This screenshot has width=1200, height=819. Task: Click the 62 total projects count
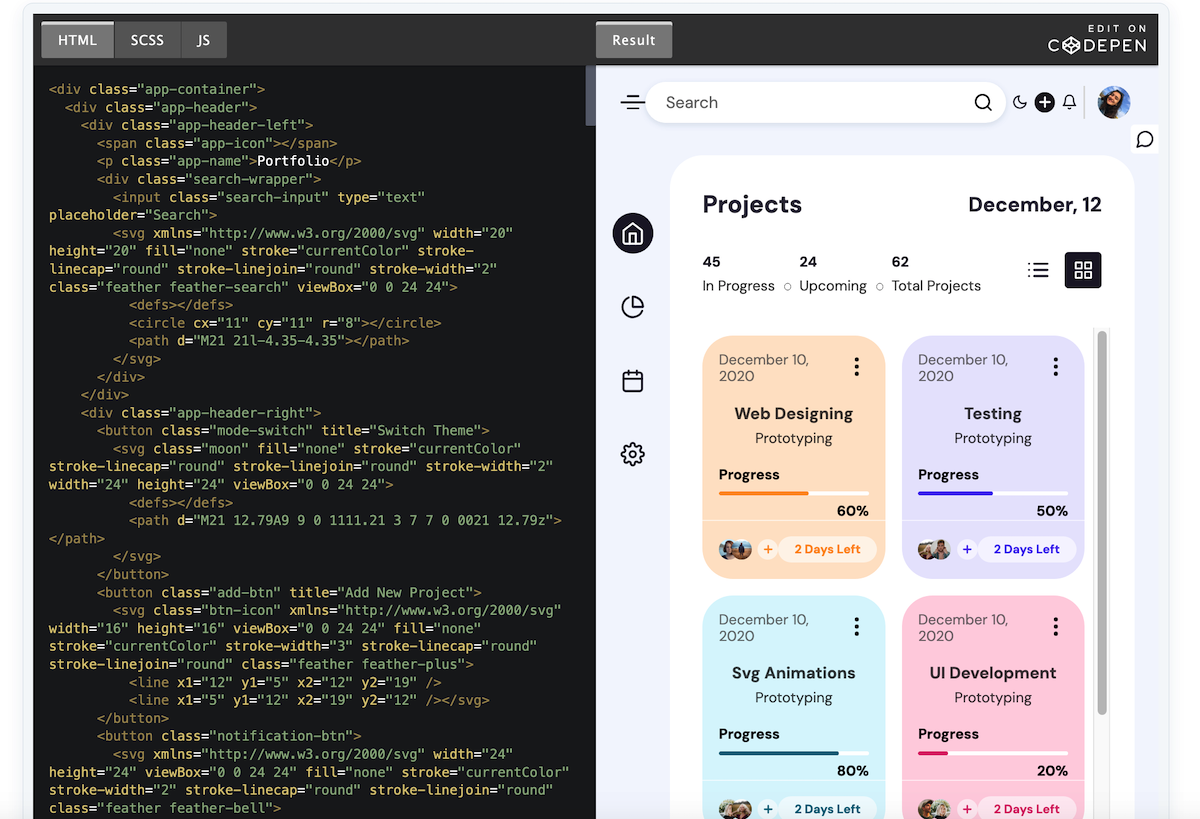tap(900, 262)
